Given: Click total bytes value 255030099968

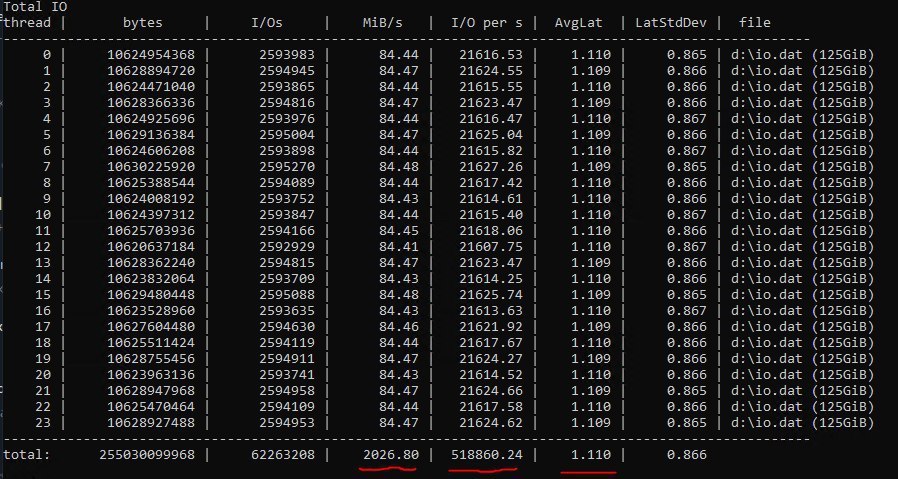Looking at the screenshot, I should point(147,455).
